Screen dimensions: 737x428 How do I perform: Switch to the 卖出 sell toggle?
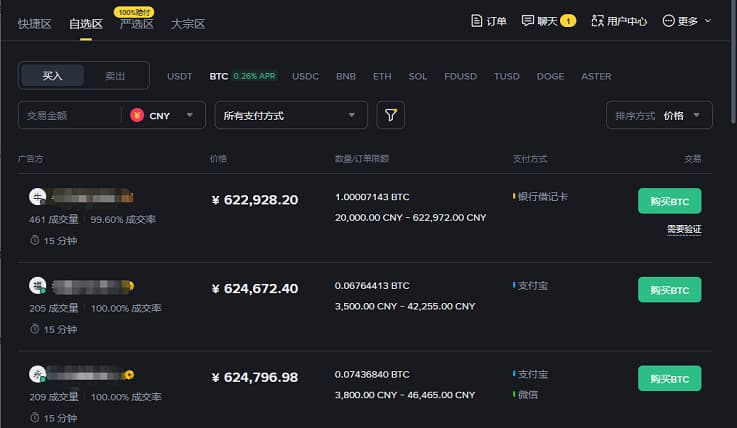pyautogui.click(x=115, y=76)
